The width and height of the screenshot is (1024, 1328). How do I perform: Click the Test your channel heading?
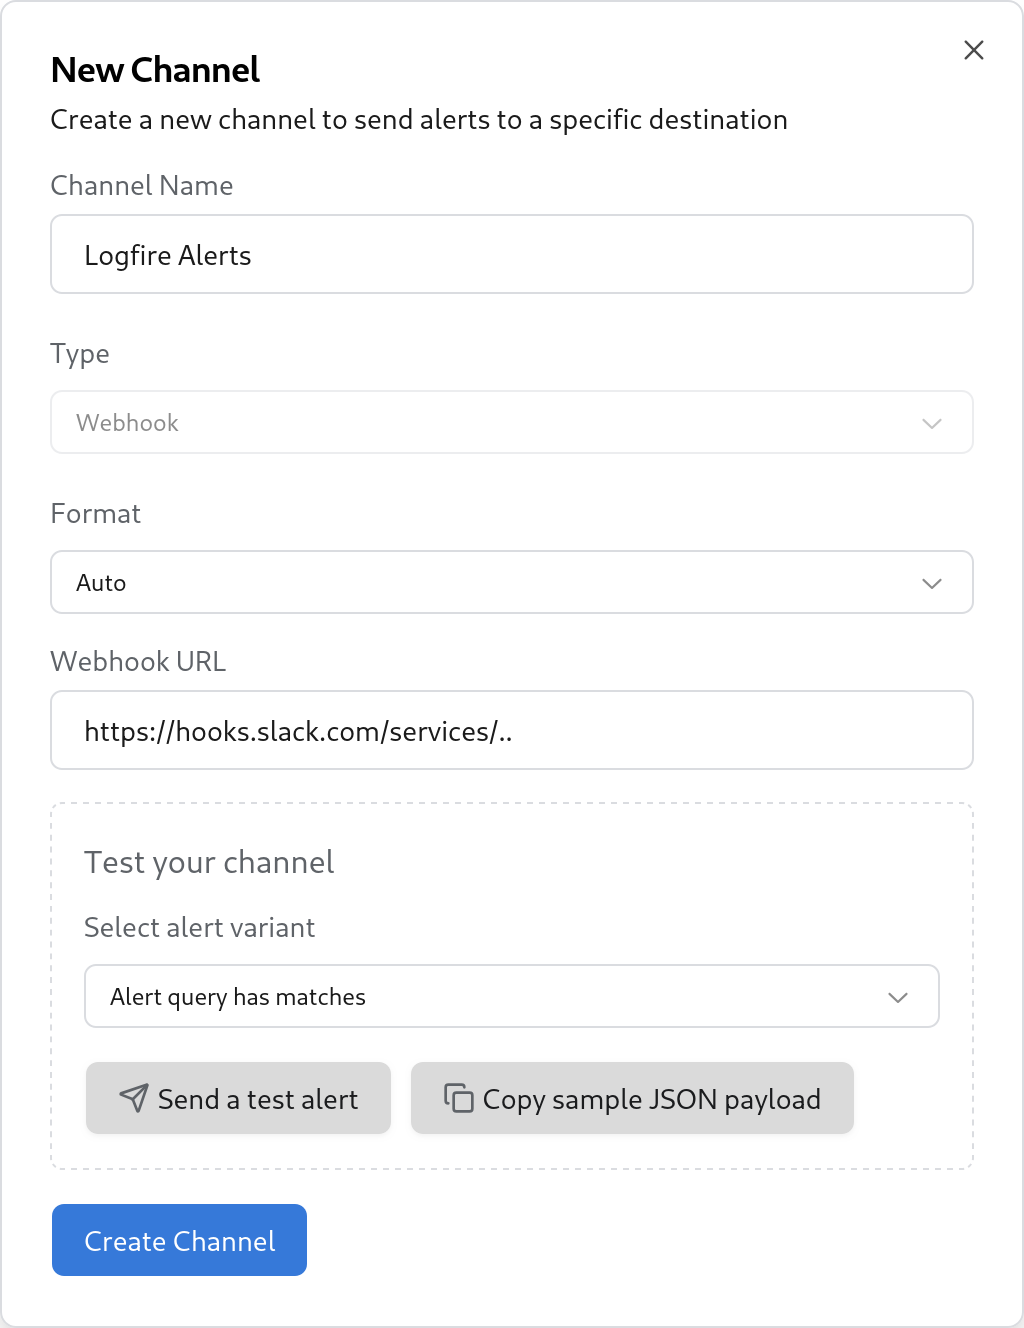pos(209,863)
